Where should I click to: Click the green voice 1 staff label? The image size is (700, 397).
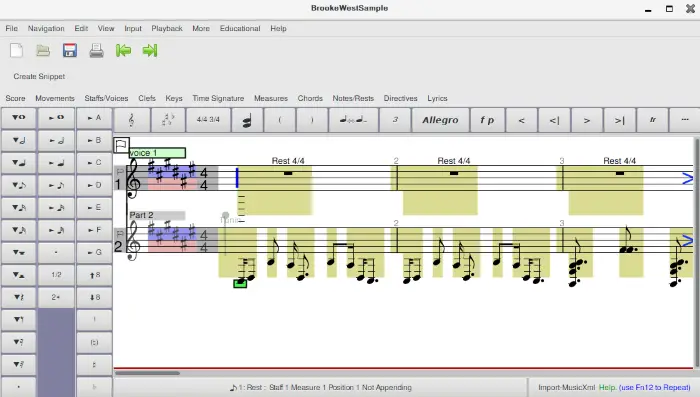[x=157, y=153]
